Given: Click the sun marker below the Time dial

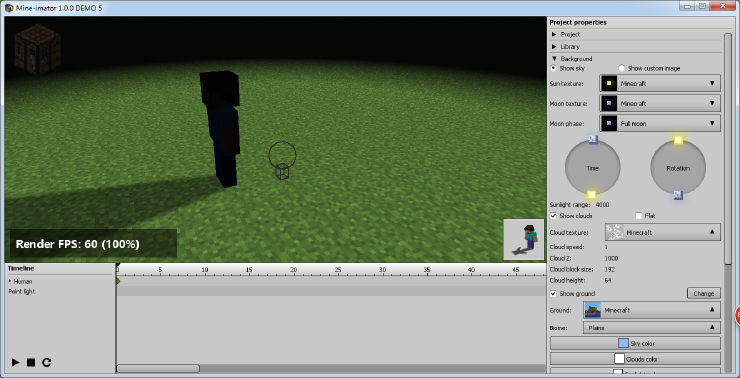Looking at the screenshot, I should tap(591, 194).
